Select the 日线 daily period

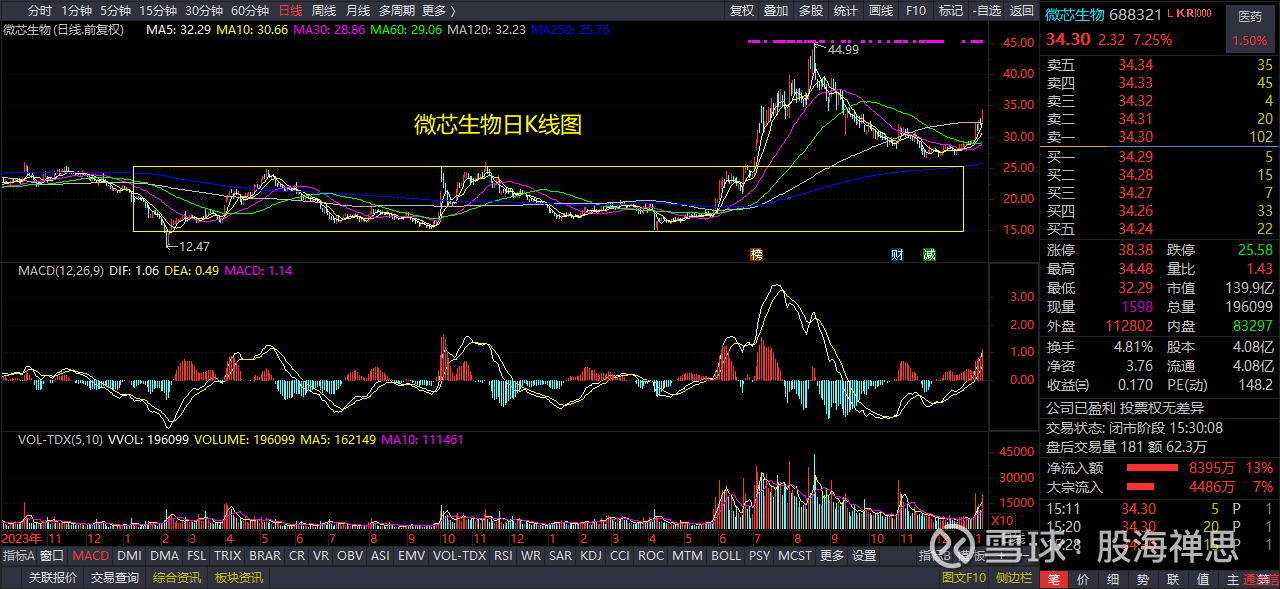[291, 11]
